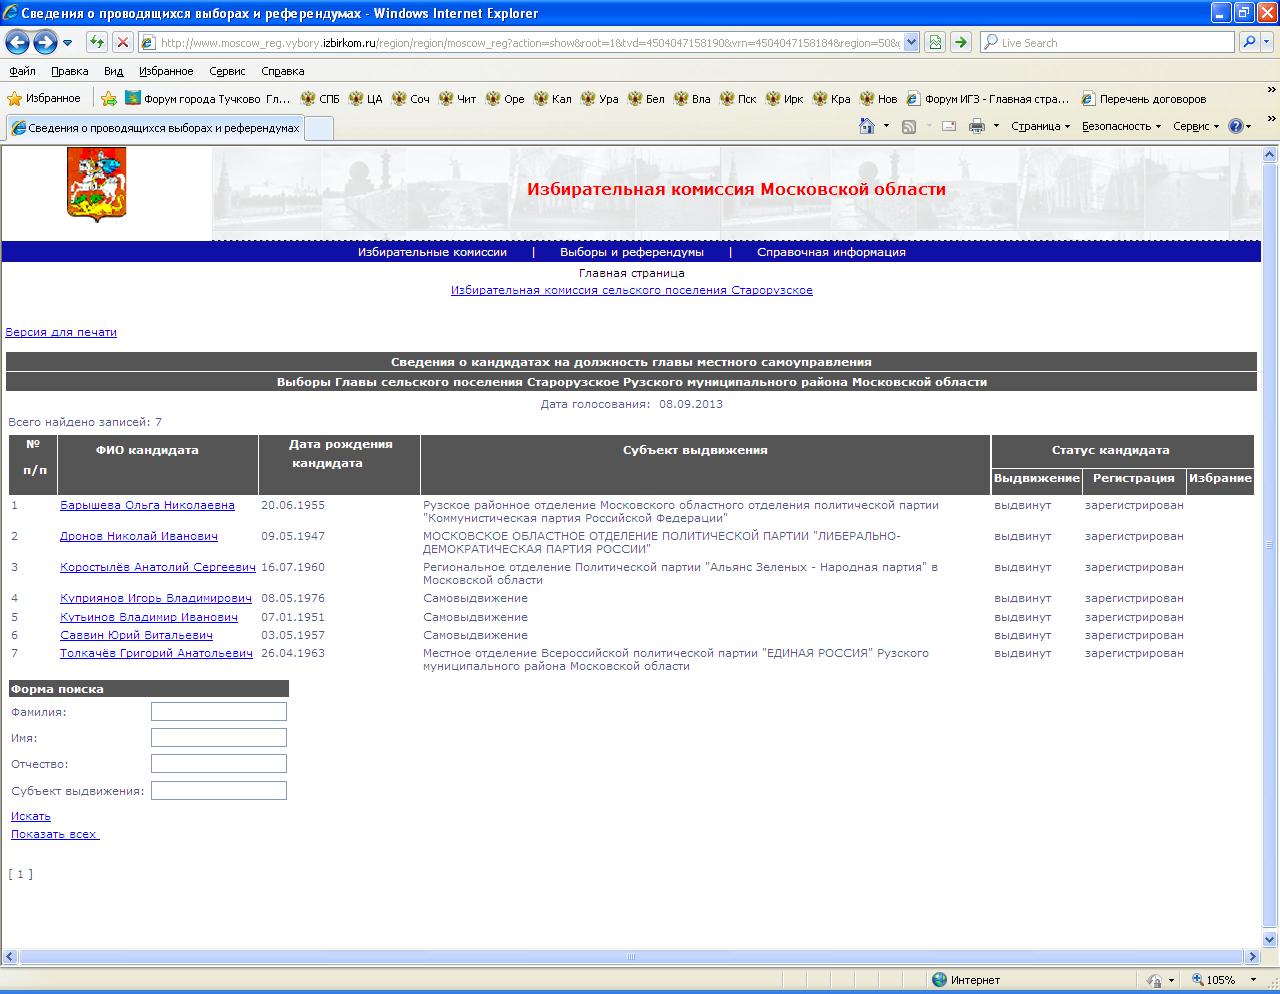Click the compatibility view icon
Viewport: 1280px width, 994px height.
tap(935, 42)
